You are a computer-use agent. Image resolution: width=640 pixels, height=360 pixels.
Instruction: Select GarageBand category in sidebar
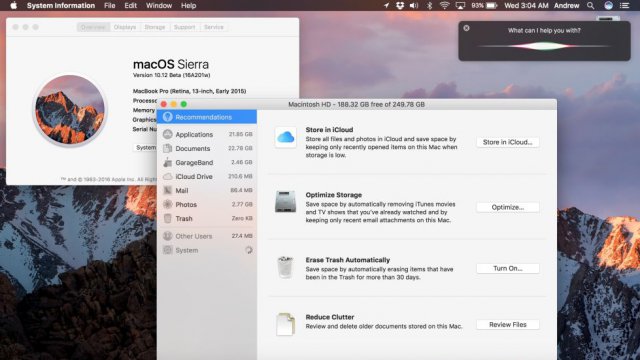click(207, 162)
